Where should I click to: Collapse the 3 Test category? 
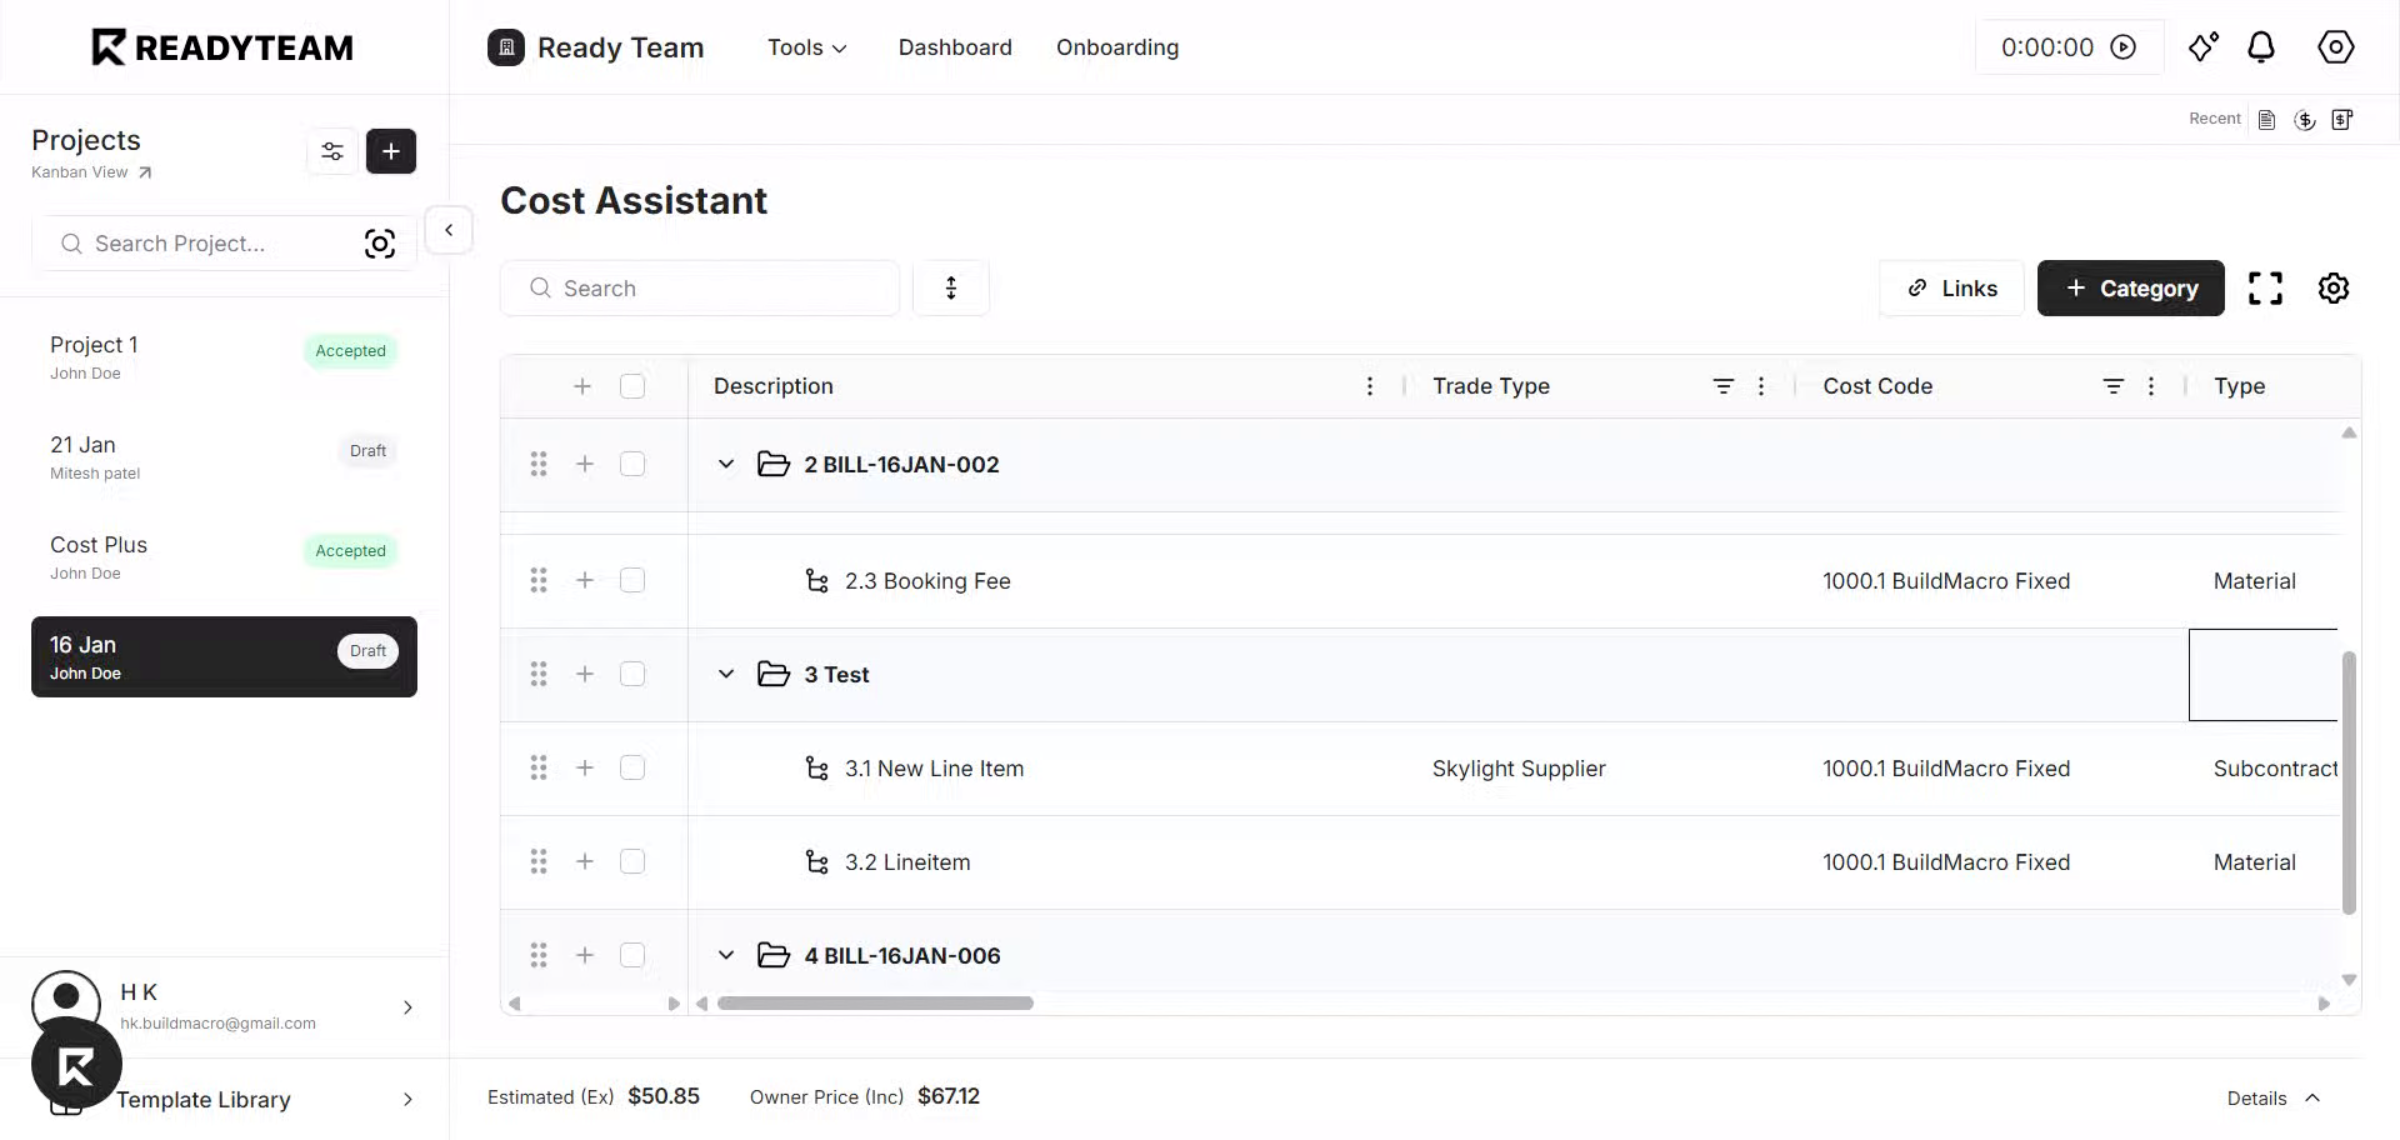pos(726,674)
